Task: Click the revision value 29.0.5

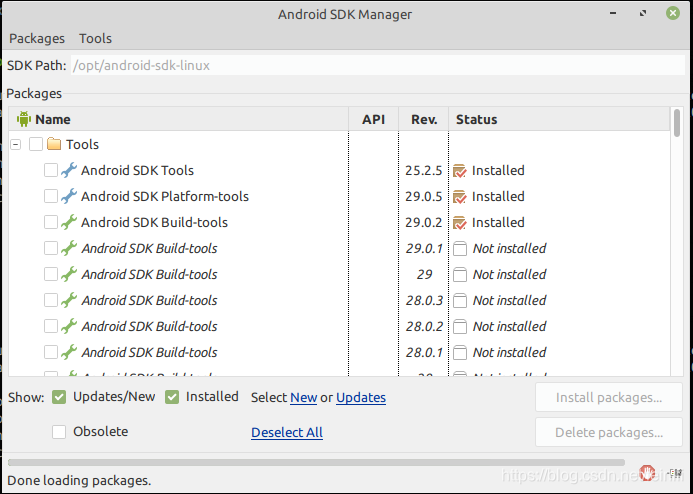Action: click(423, 196)
